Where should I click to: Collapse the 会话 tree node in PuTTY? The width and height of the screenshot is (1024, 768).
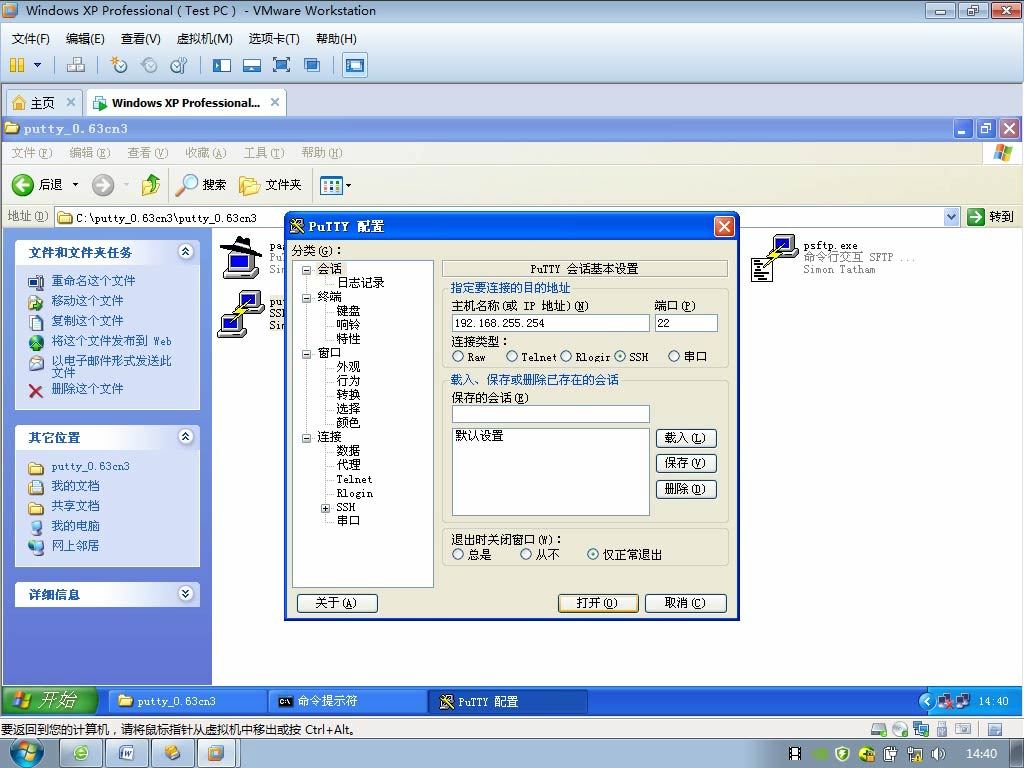coord(306,269)
